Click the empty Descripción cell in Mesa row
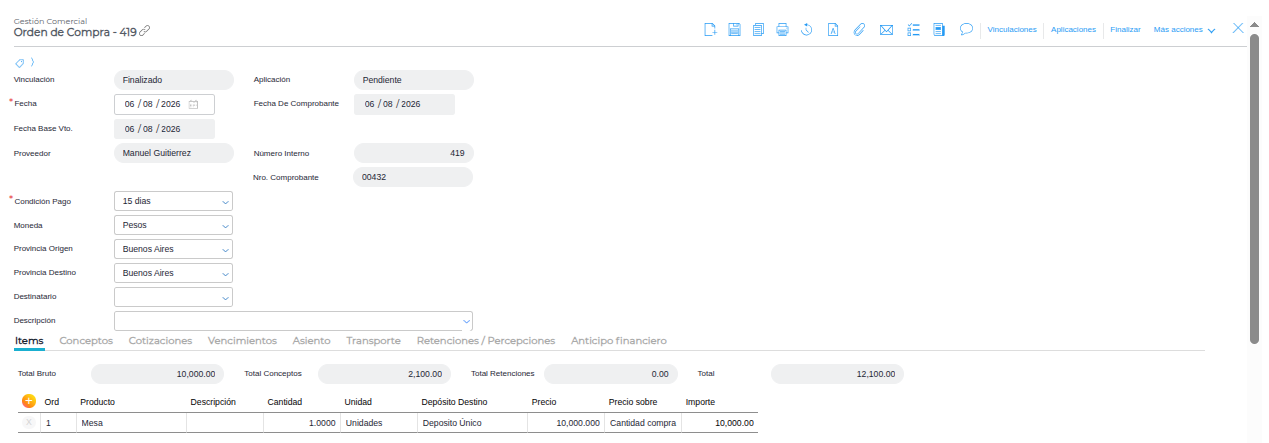 tap(225, 423)
